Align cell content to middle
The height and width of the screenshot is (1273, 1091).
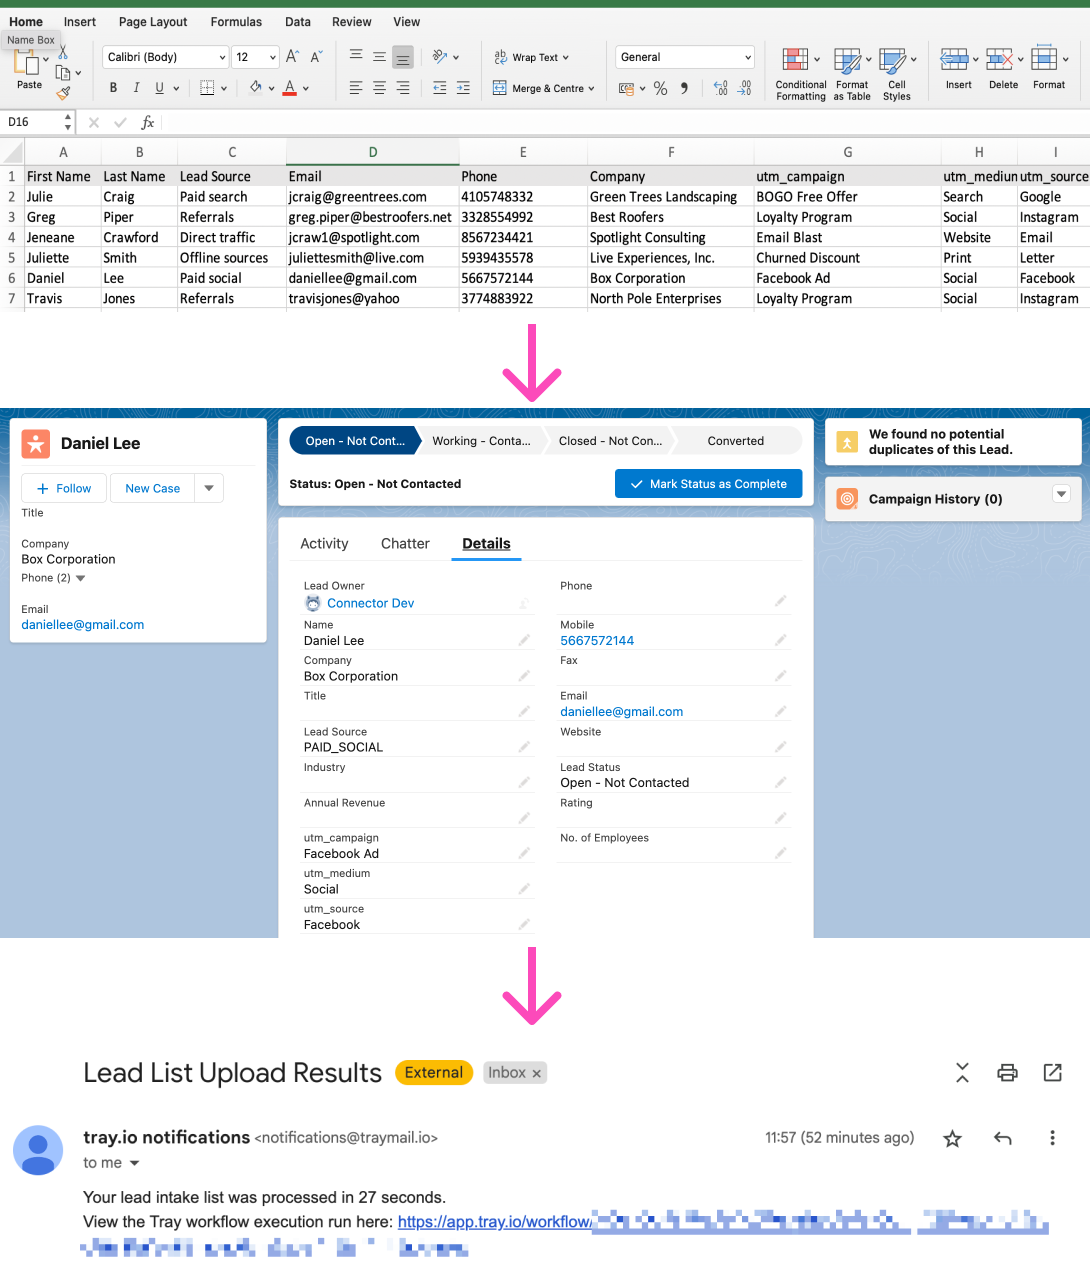point(379,57)
